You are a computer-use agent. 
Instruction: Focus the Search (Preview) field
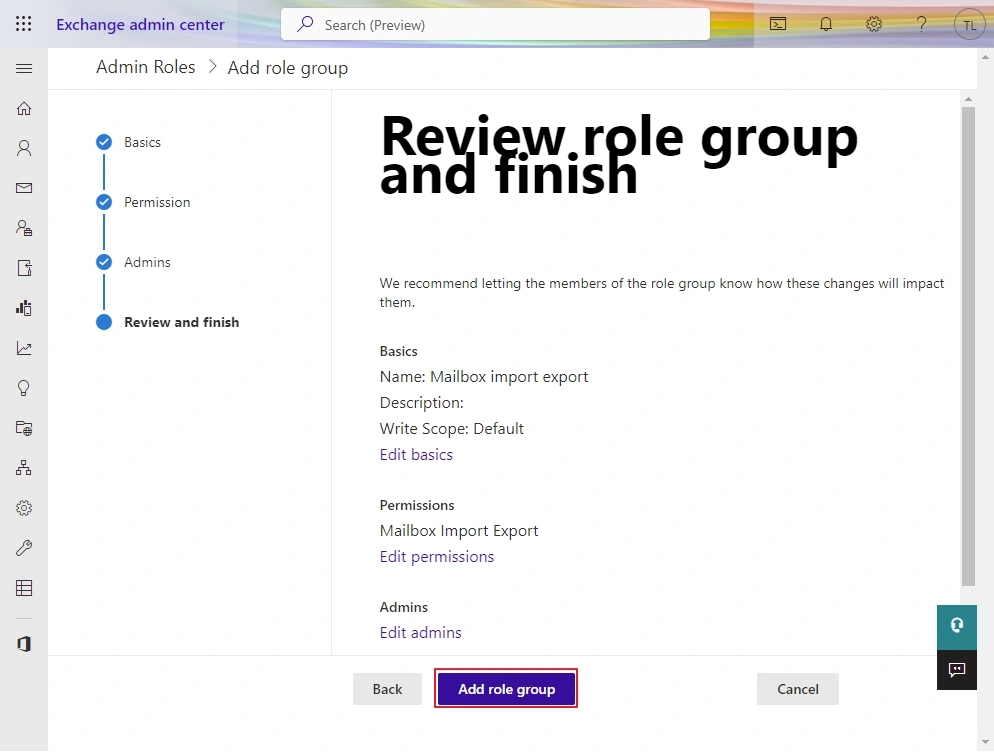point(495,24)
